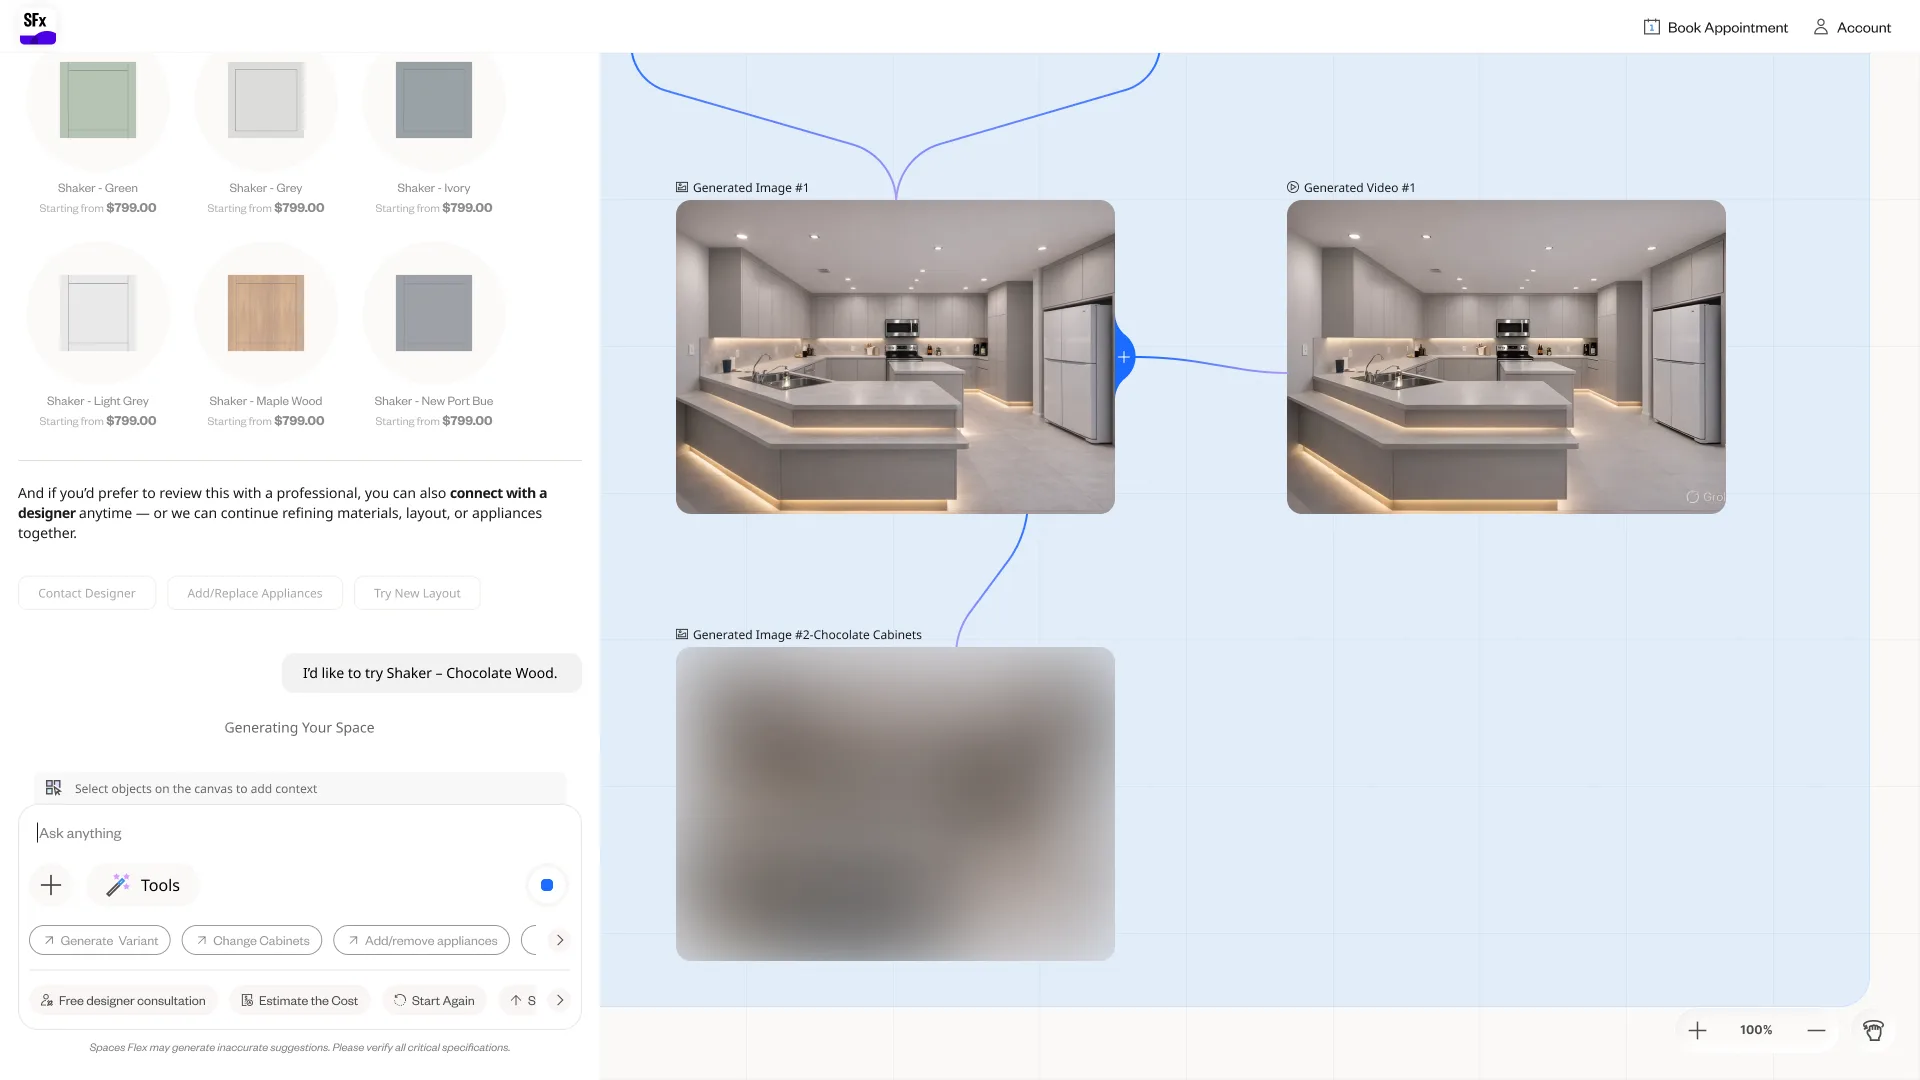
Task: Click the Start Again button
Action: point(434,1000)
